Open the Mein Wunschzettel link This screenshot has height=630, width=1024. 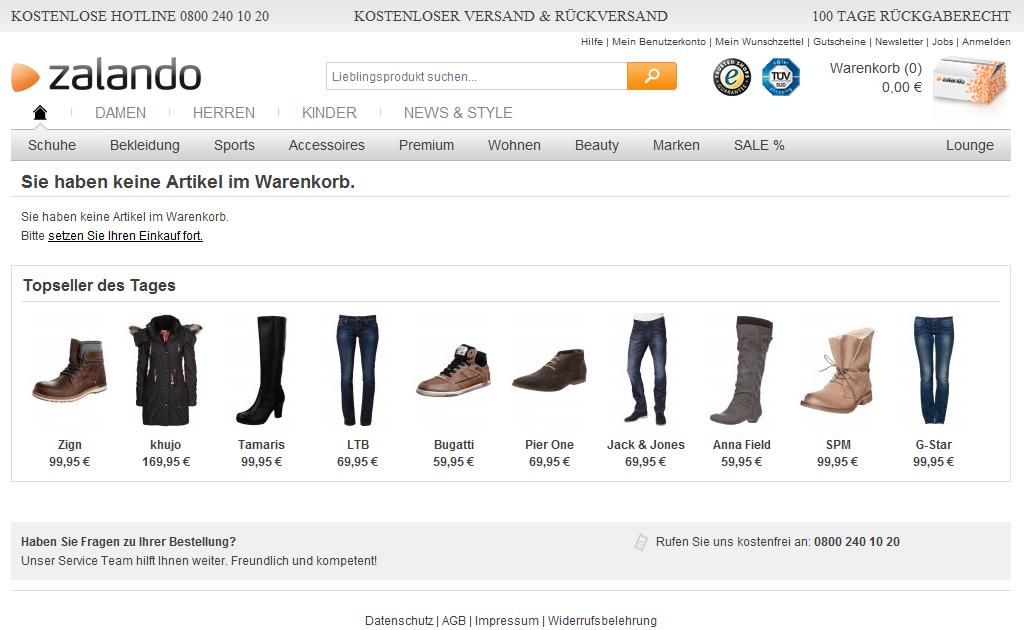click(759, 42)
